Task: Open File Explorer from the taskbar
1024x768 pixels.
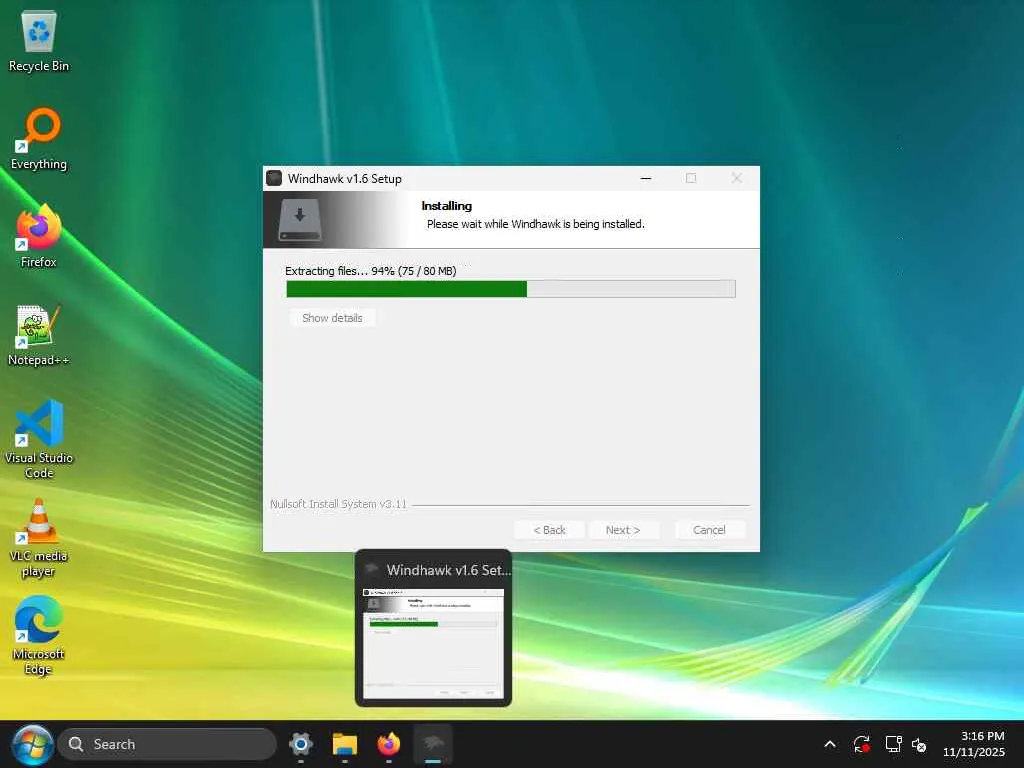Action: [x=345, y=744]
